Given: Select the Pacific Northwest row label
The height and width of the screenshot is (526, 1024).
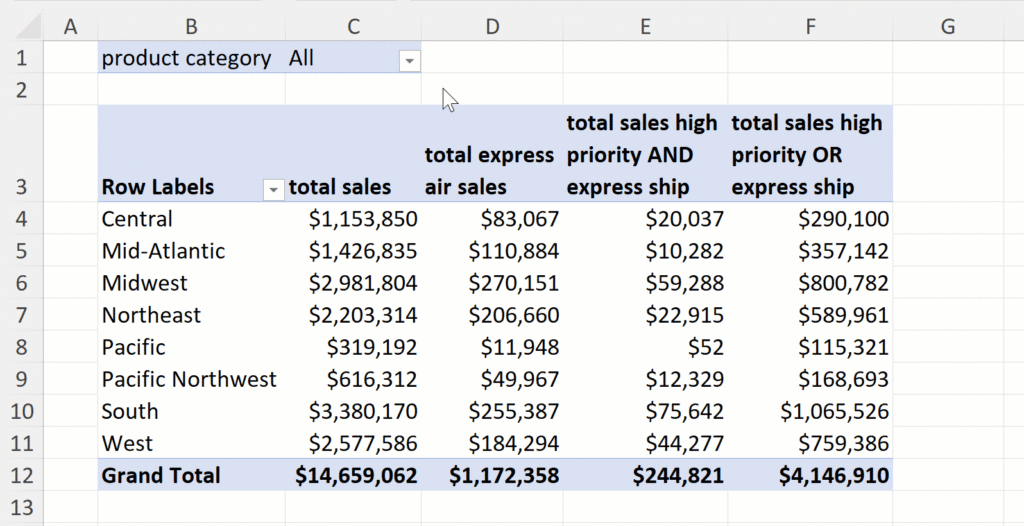Looking at the screenshot, I should (189, 379).
